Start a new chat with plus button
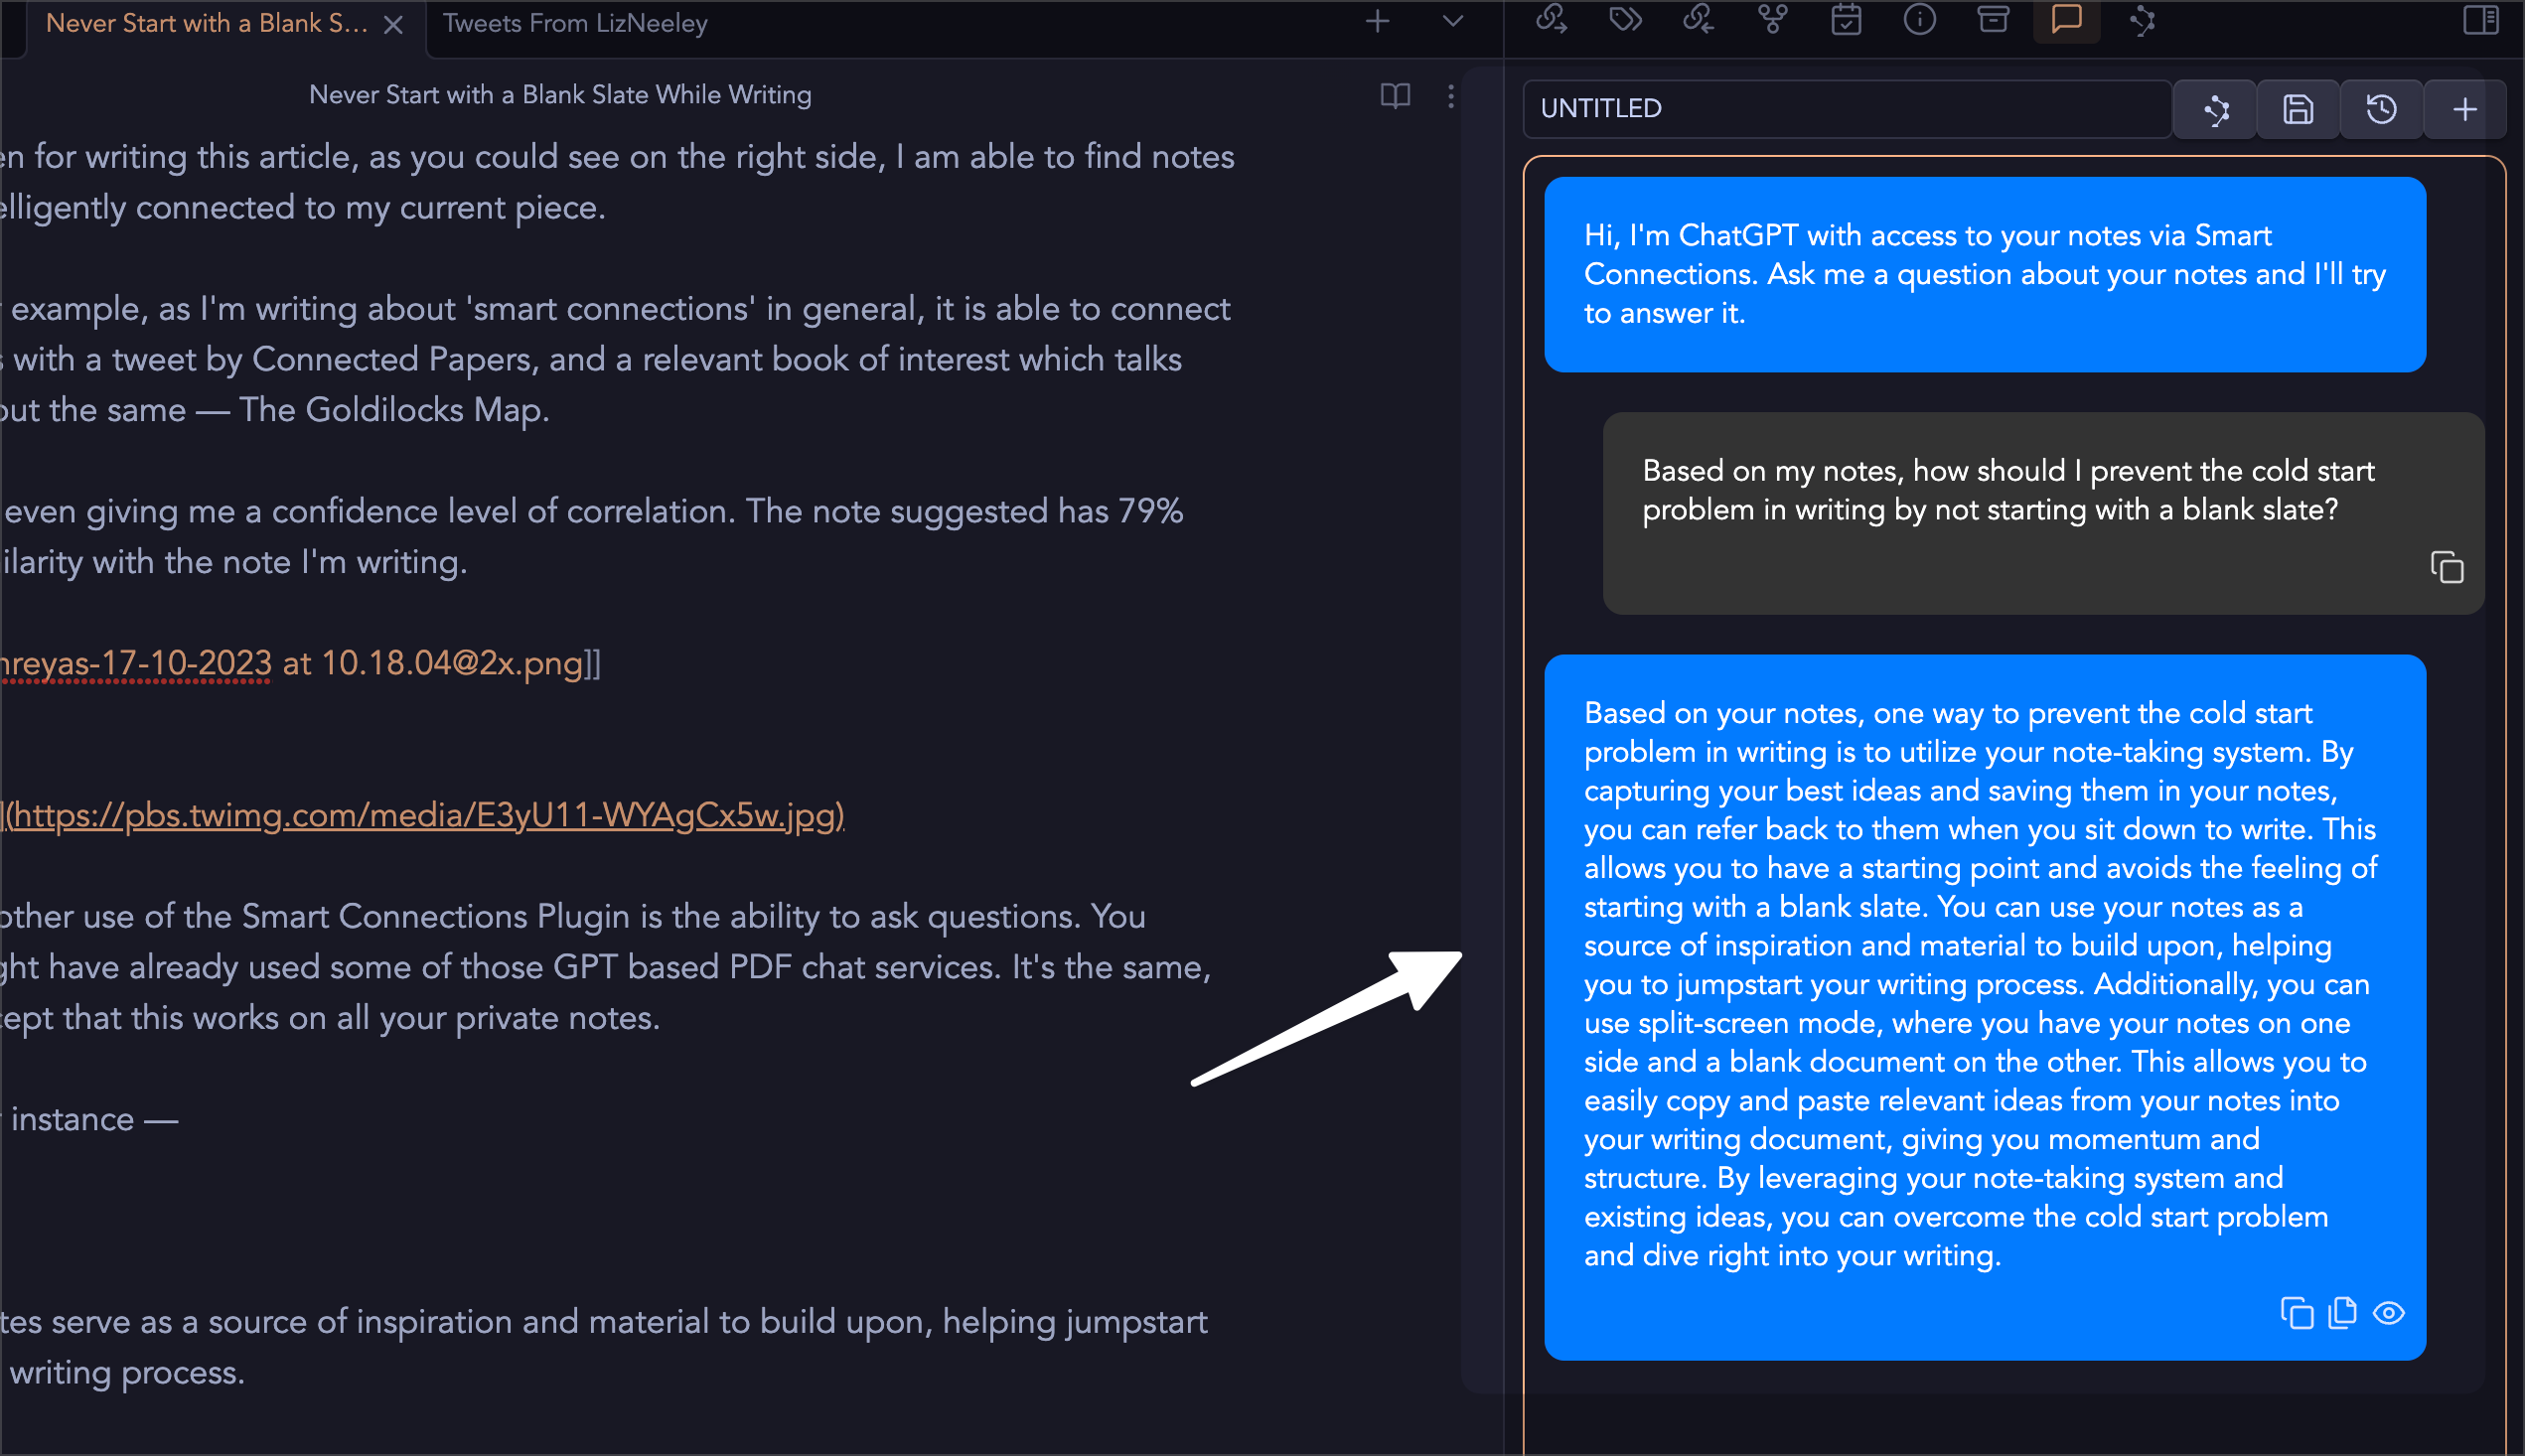Image resolution: width=2525 pixels, height=1456 pixels. 2464,109
